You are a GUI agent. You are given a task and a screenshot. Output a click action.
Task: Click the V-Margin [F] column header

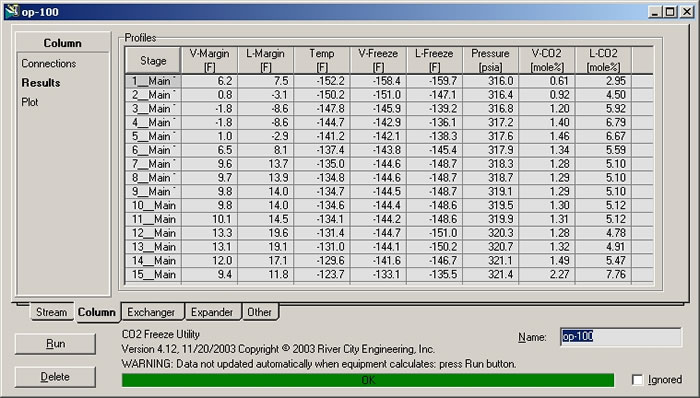point(209,60)
